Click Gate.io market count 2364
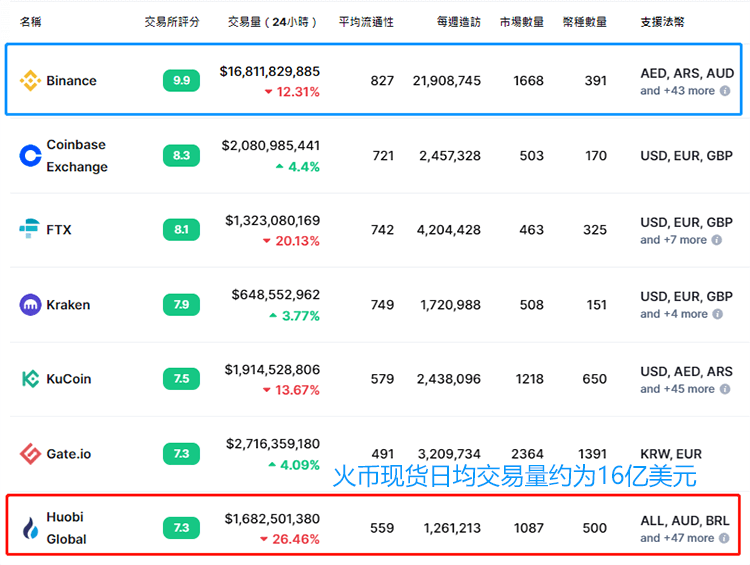The width and height of the screenshot is (750, 565). (527, 454)
